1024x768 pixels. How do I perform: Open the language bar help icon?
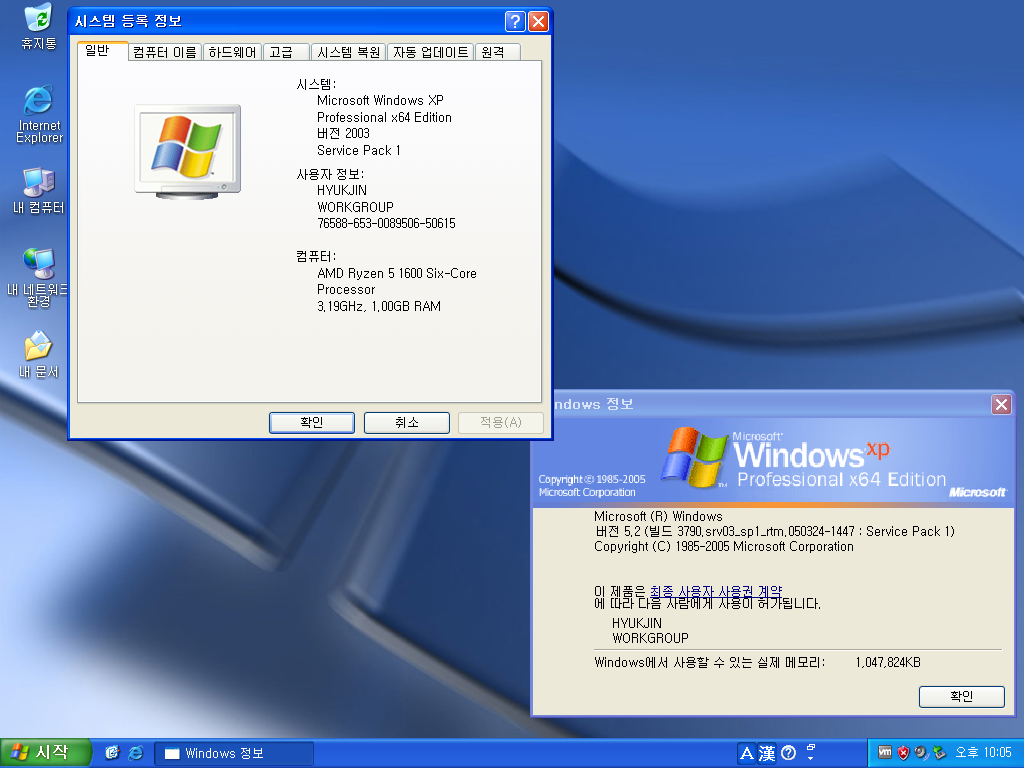[x=788, y=754]
